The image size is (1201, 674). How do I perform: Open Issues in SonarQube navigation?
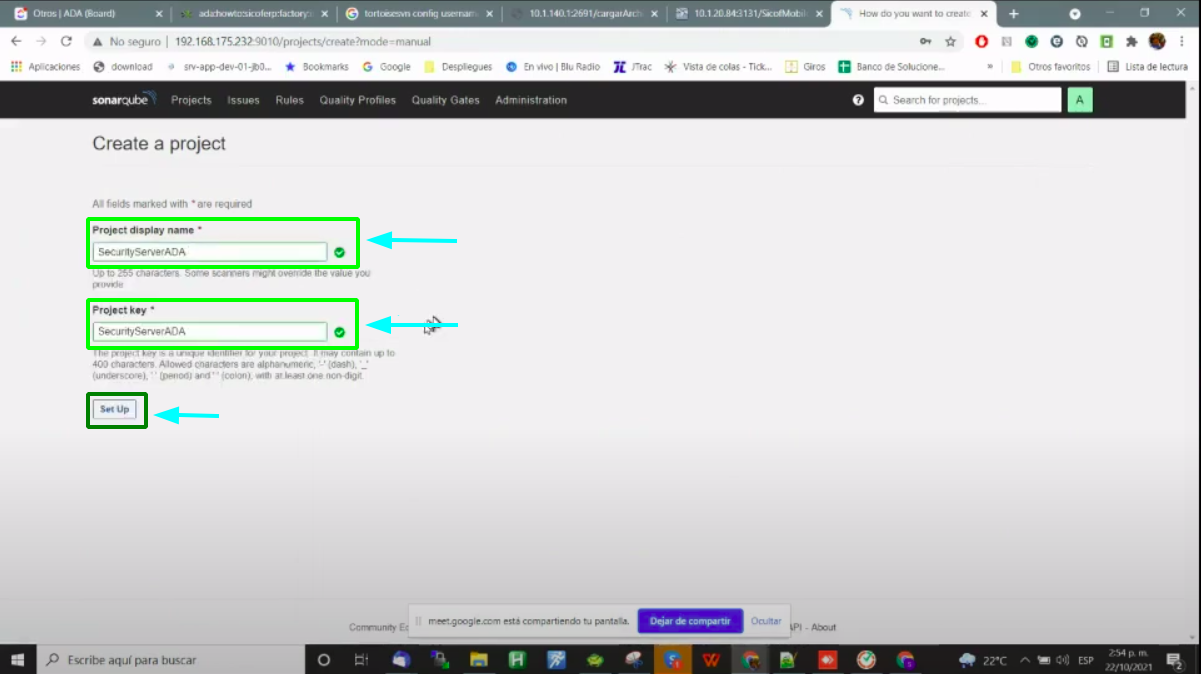tap(243, 100)
